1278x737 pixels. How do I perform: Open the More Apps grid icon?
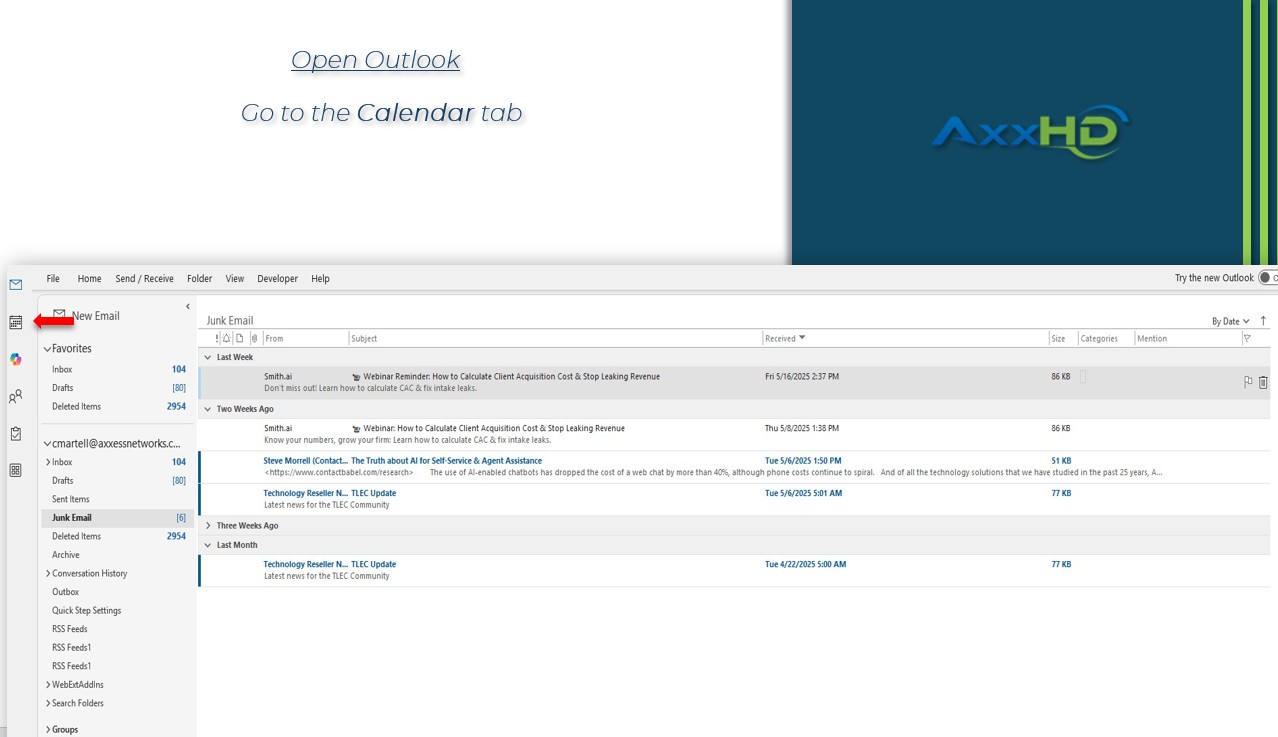coord(16,470)
